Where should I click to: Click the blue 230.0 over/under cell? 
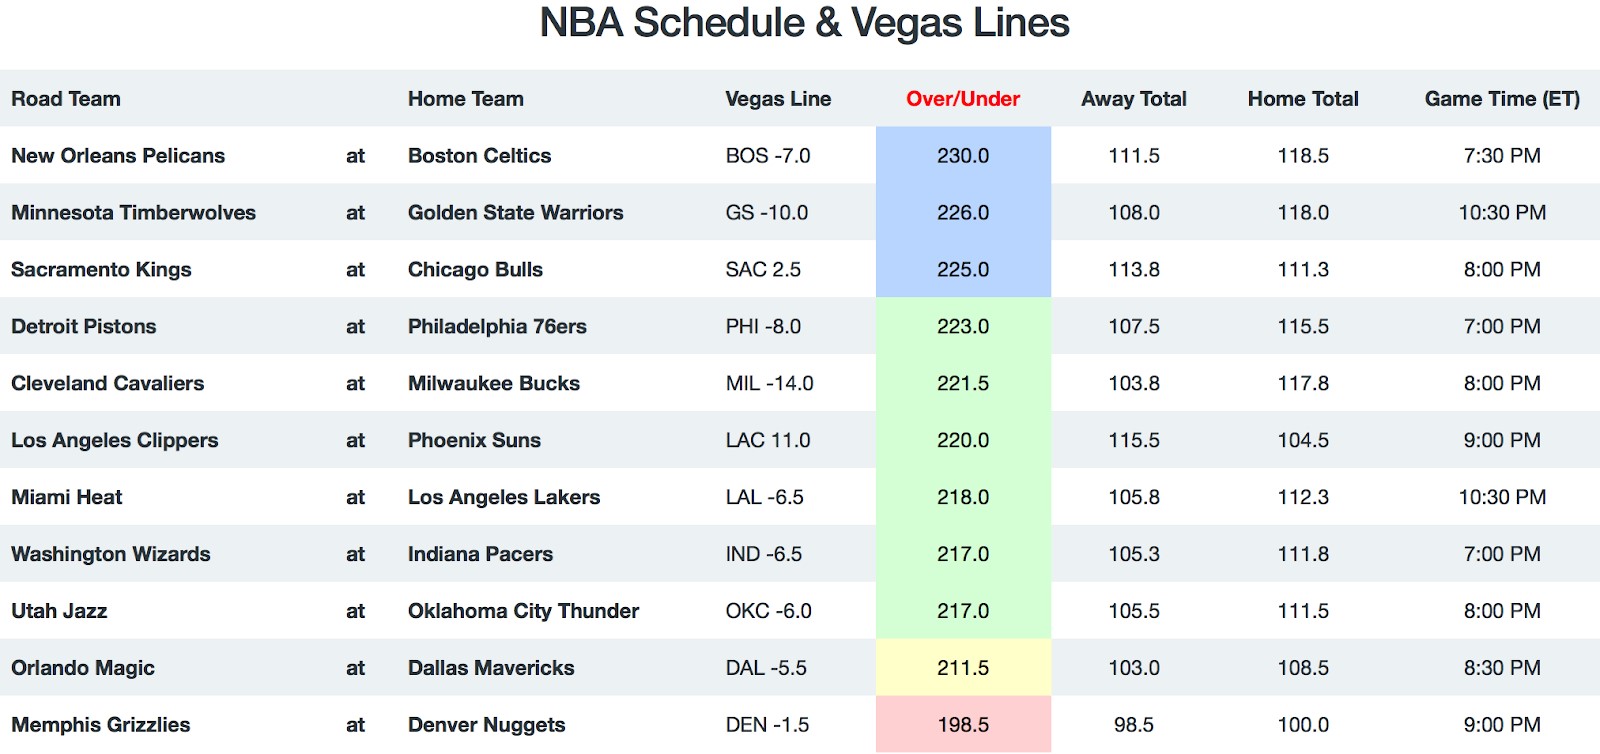(x=963, y=155)
